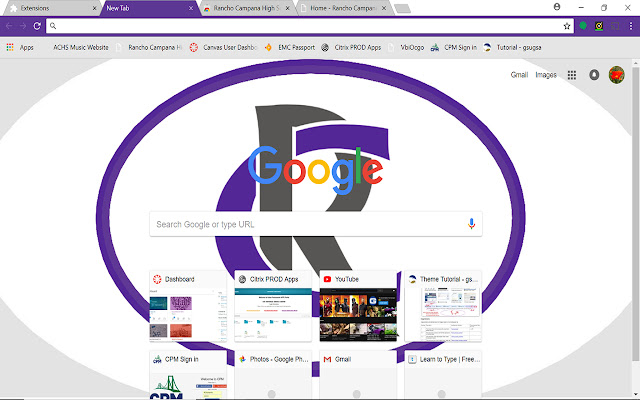Open the Citrix PROD Apps bookmark

pyautogui.click(x=351, y=47)
